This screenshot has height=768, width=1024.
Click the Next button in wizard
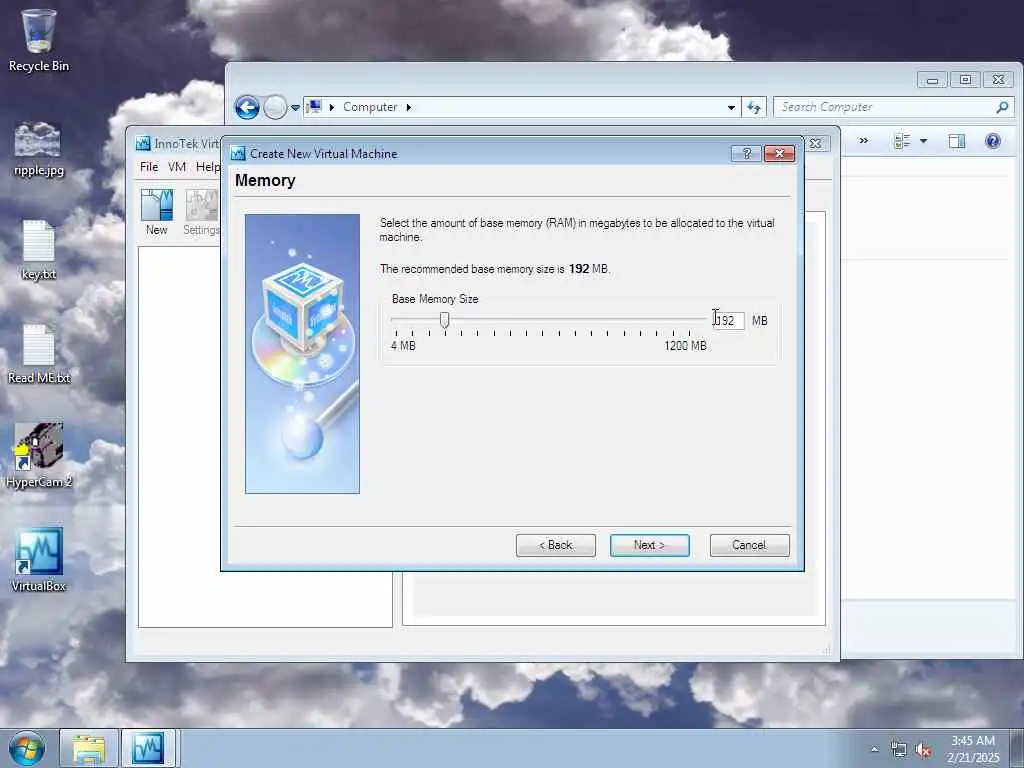(650, 545)
